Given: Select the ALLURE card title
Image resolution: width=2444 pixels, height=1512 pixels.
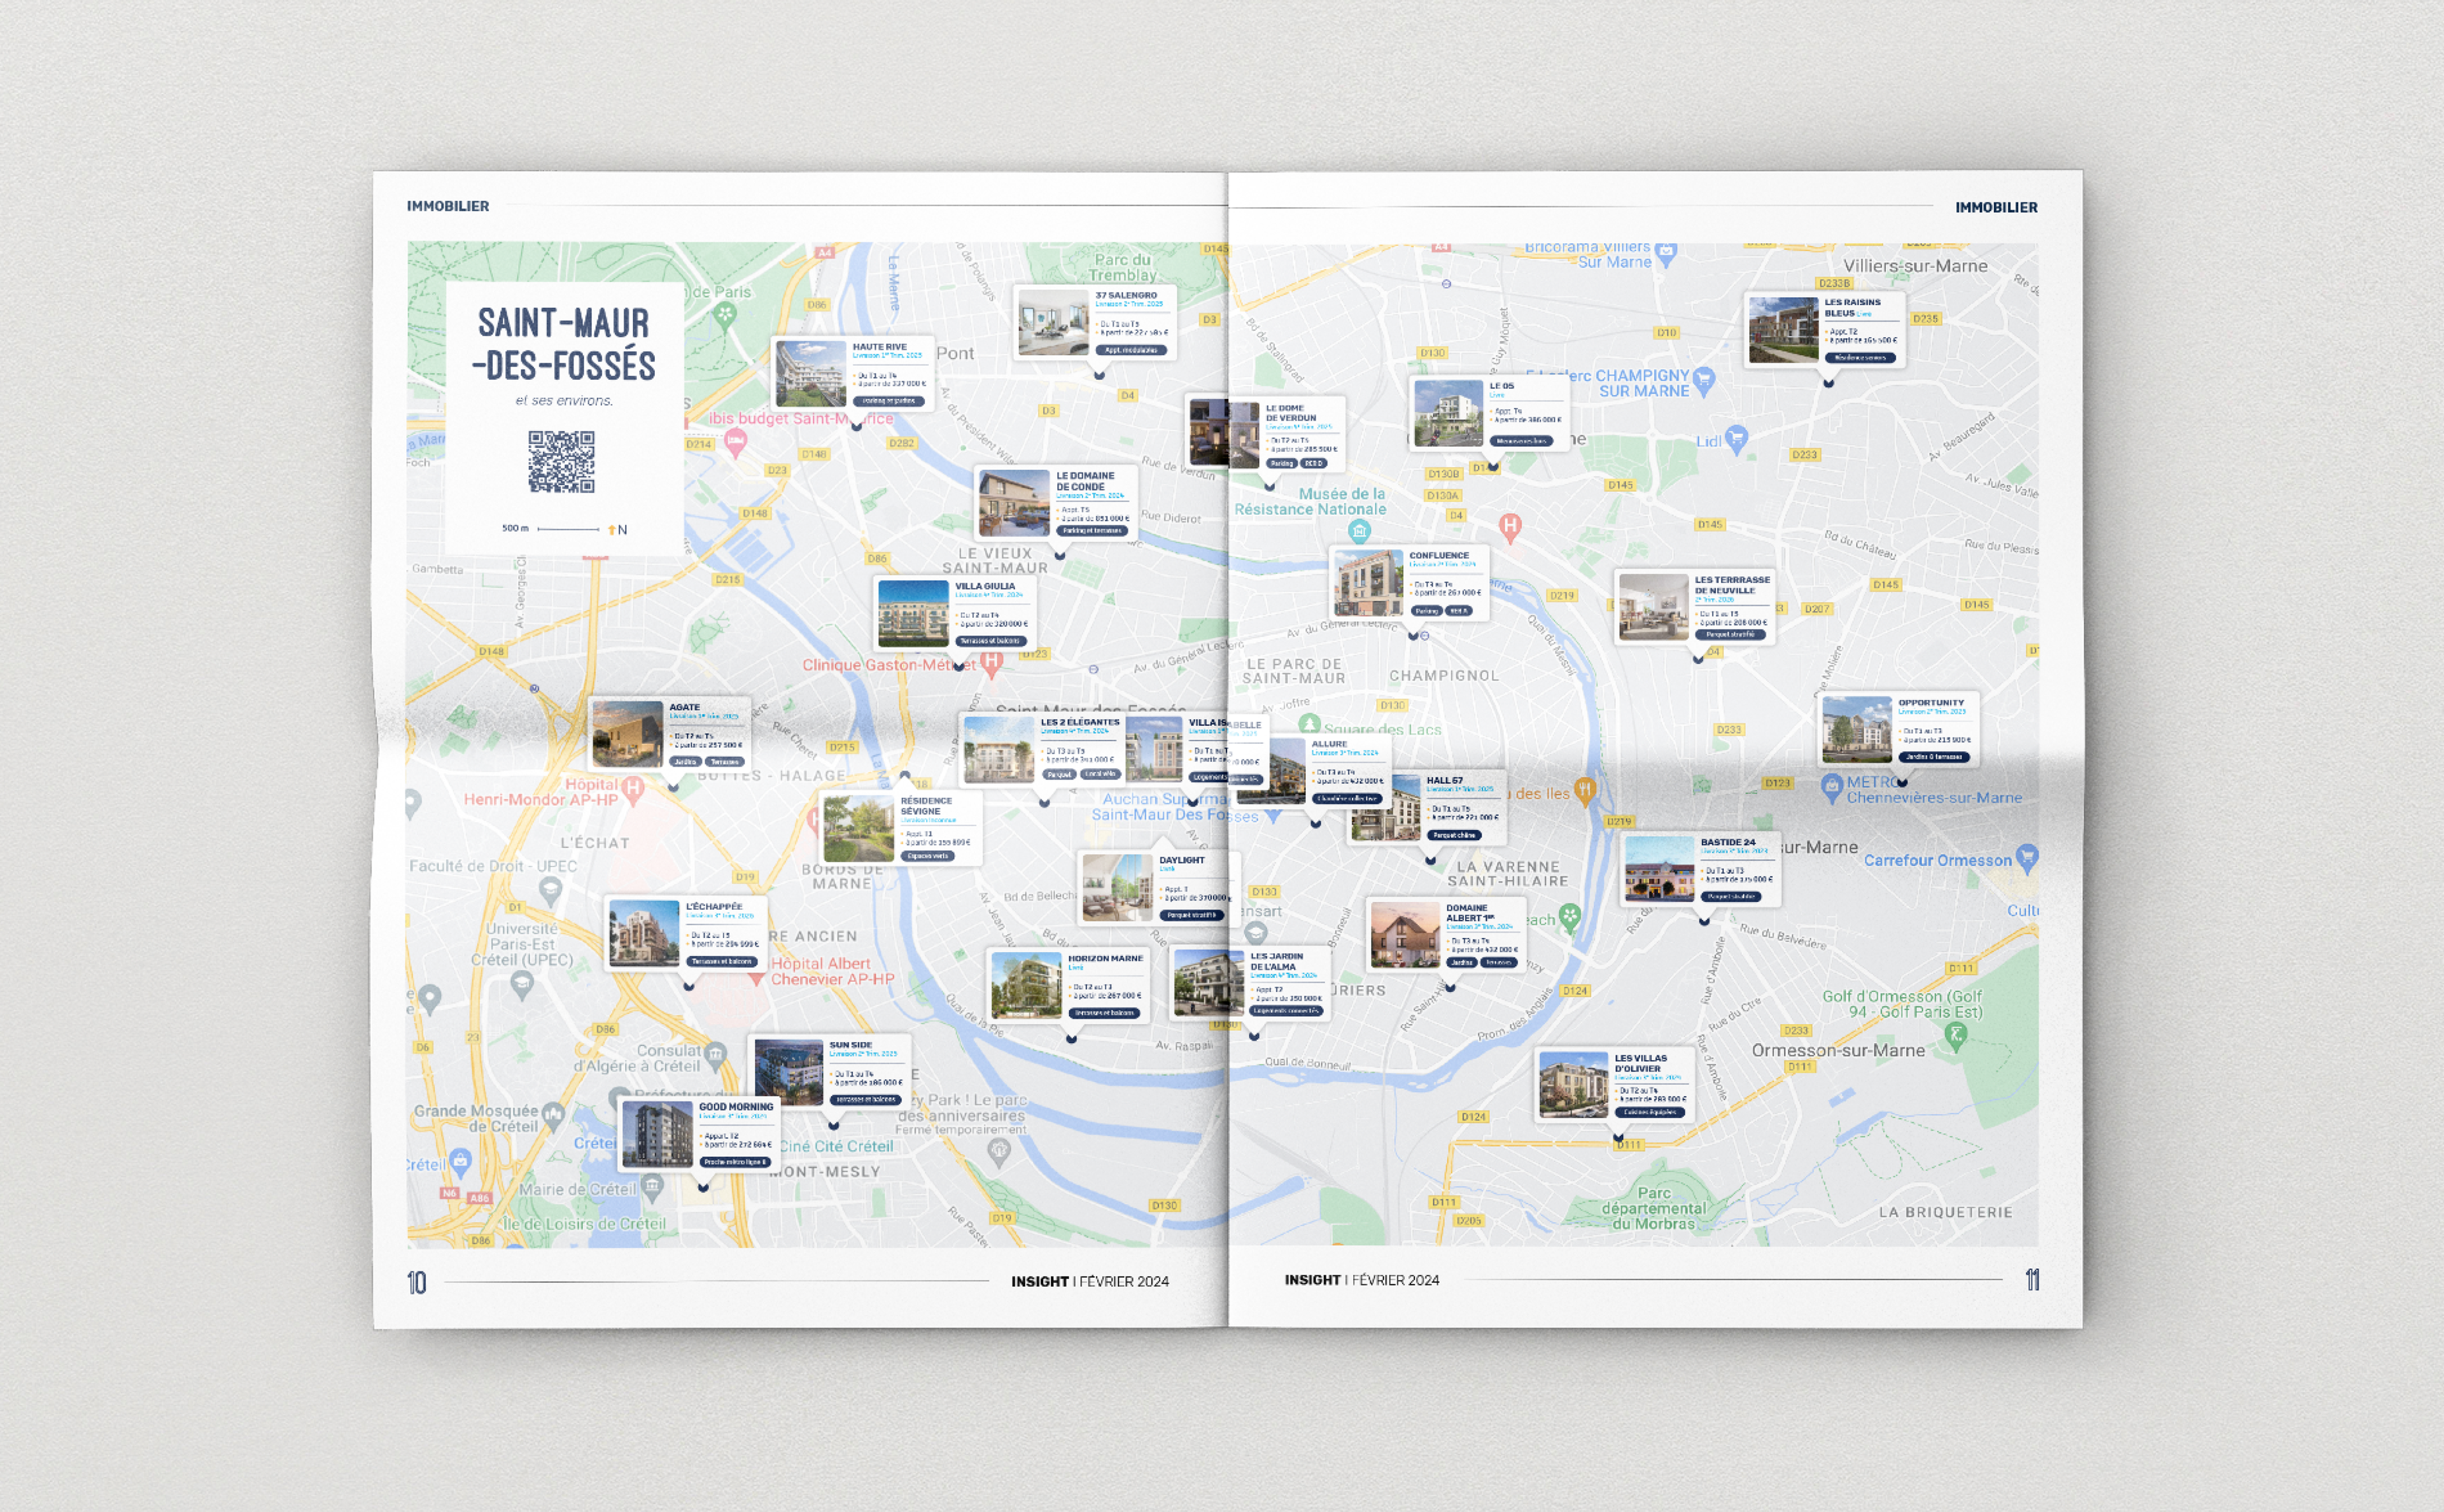Looking at the screenshot, I should (x=1329, y=744).
